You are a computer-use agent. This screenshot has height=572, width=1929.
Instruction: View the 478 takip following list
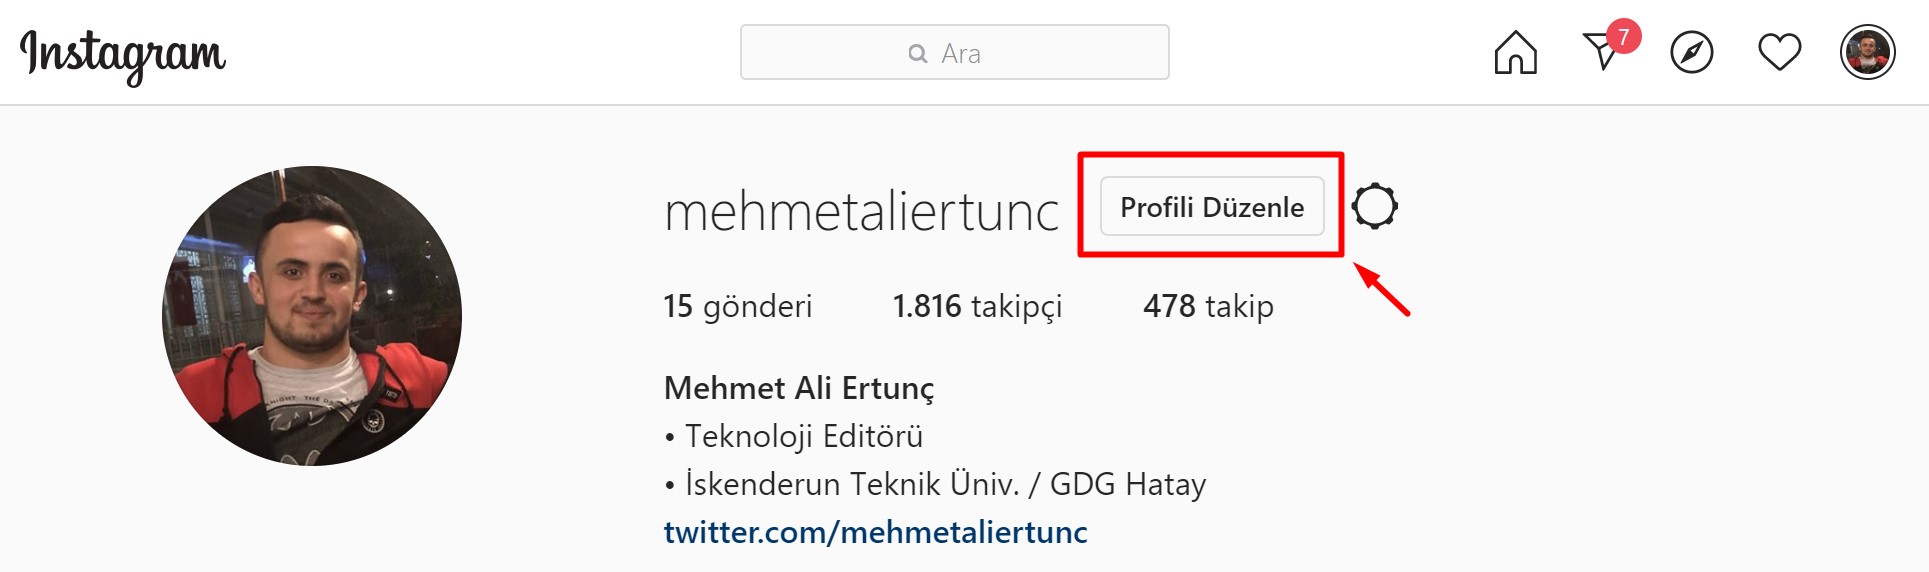click(x=1208, y=306)
